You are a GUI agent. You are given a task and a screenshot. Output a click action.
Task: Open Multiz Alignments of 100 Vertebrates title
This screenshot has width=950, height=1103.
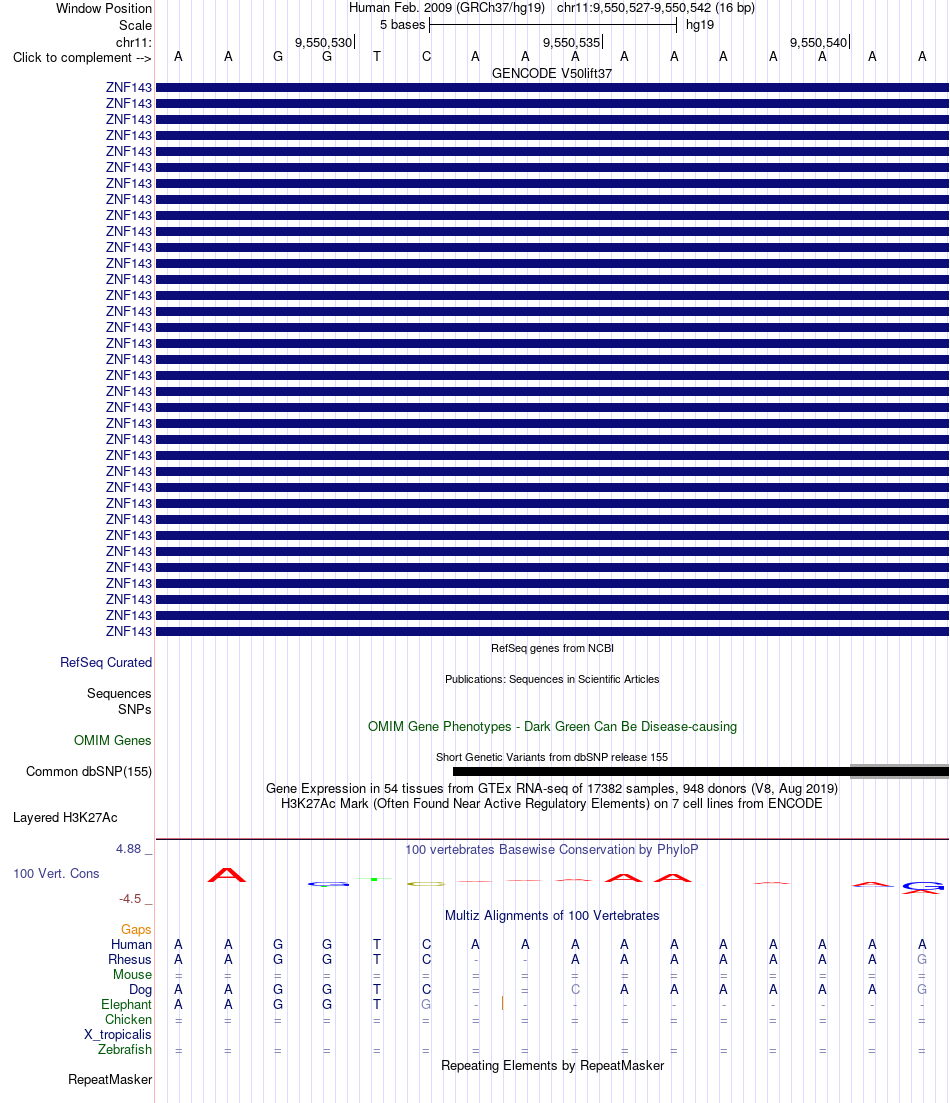click(x=552, y=916)
